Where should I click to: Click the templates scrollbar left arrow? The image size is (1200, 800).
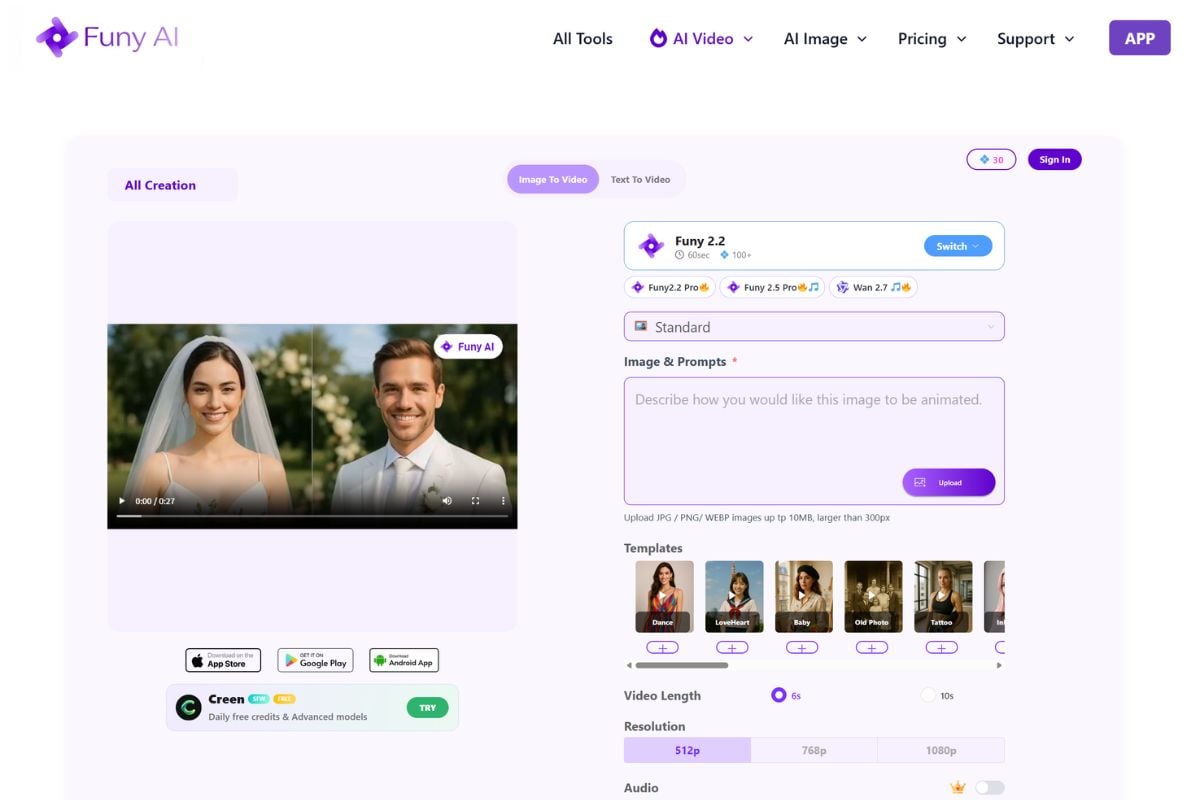(x=629, y=665)
